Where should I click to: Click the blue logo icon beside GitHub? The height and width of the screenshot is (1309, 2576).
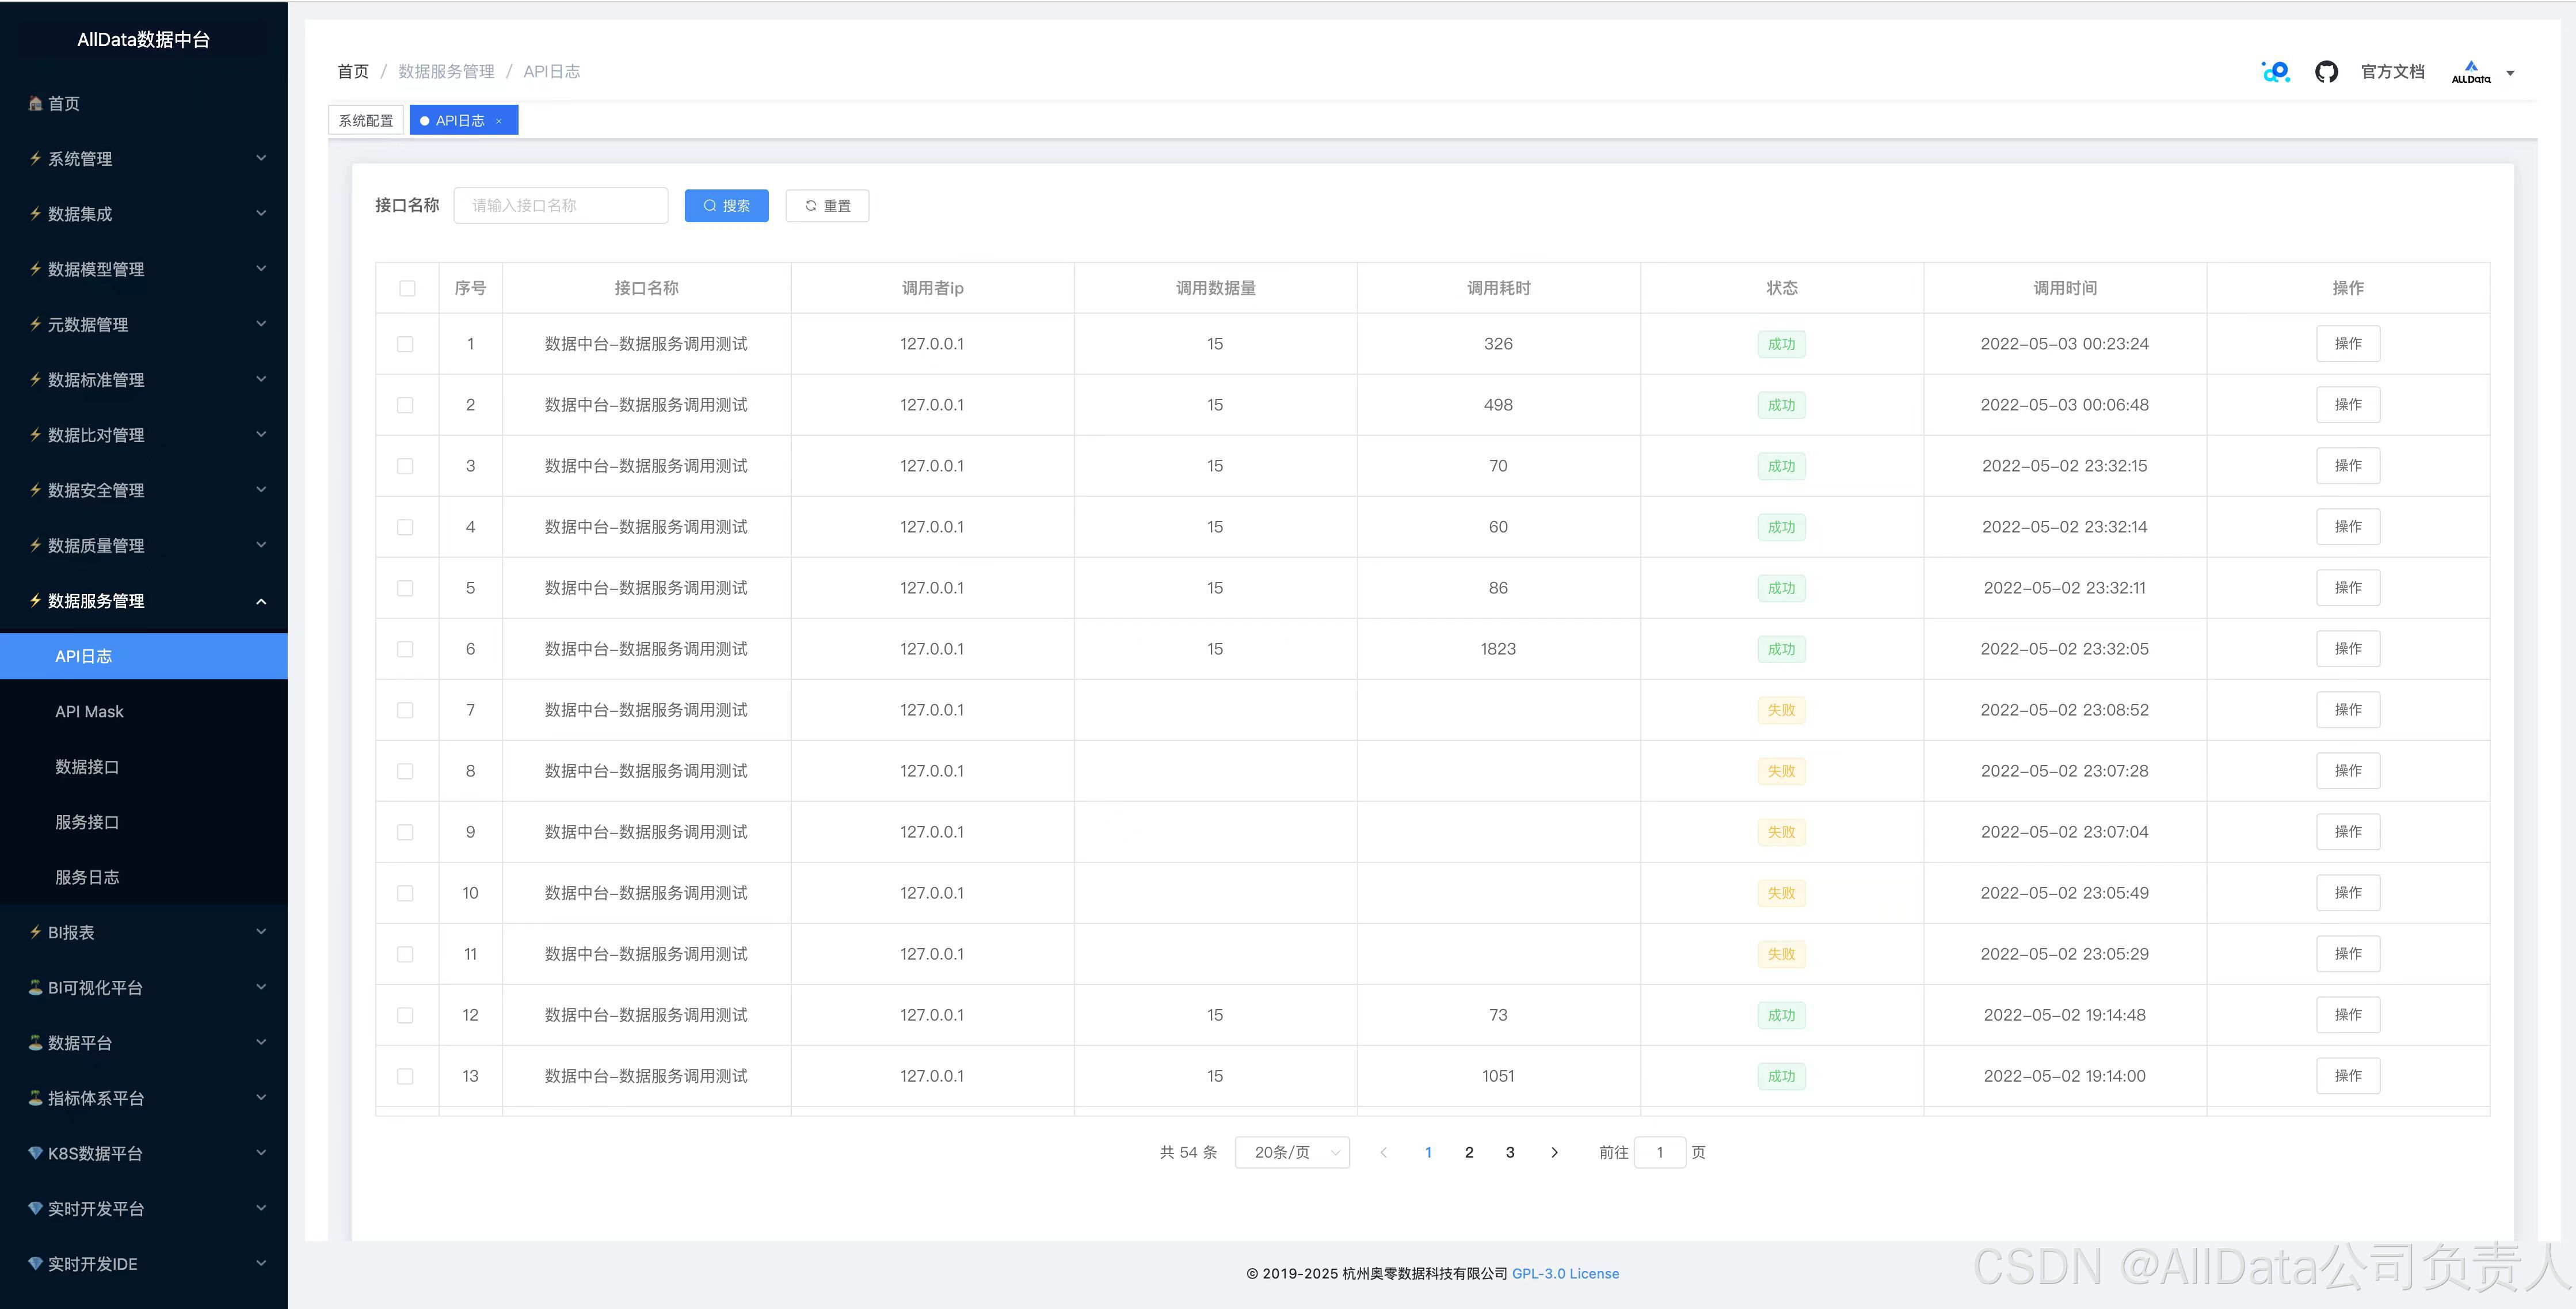[x=2275, y=72]
